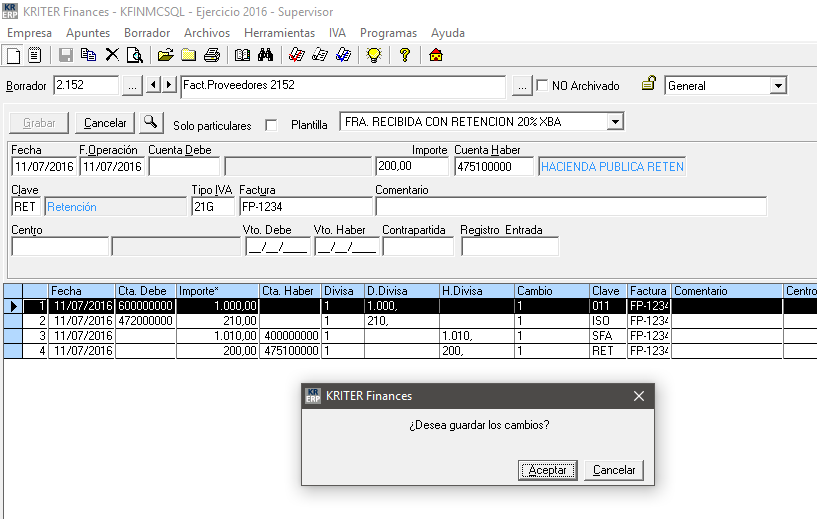Click the scroll with red checkmark icon
Image resolution: width=817 pixels, height=519 pixels.
pos(296,55)
